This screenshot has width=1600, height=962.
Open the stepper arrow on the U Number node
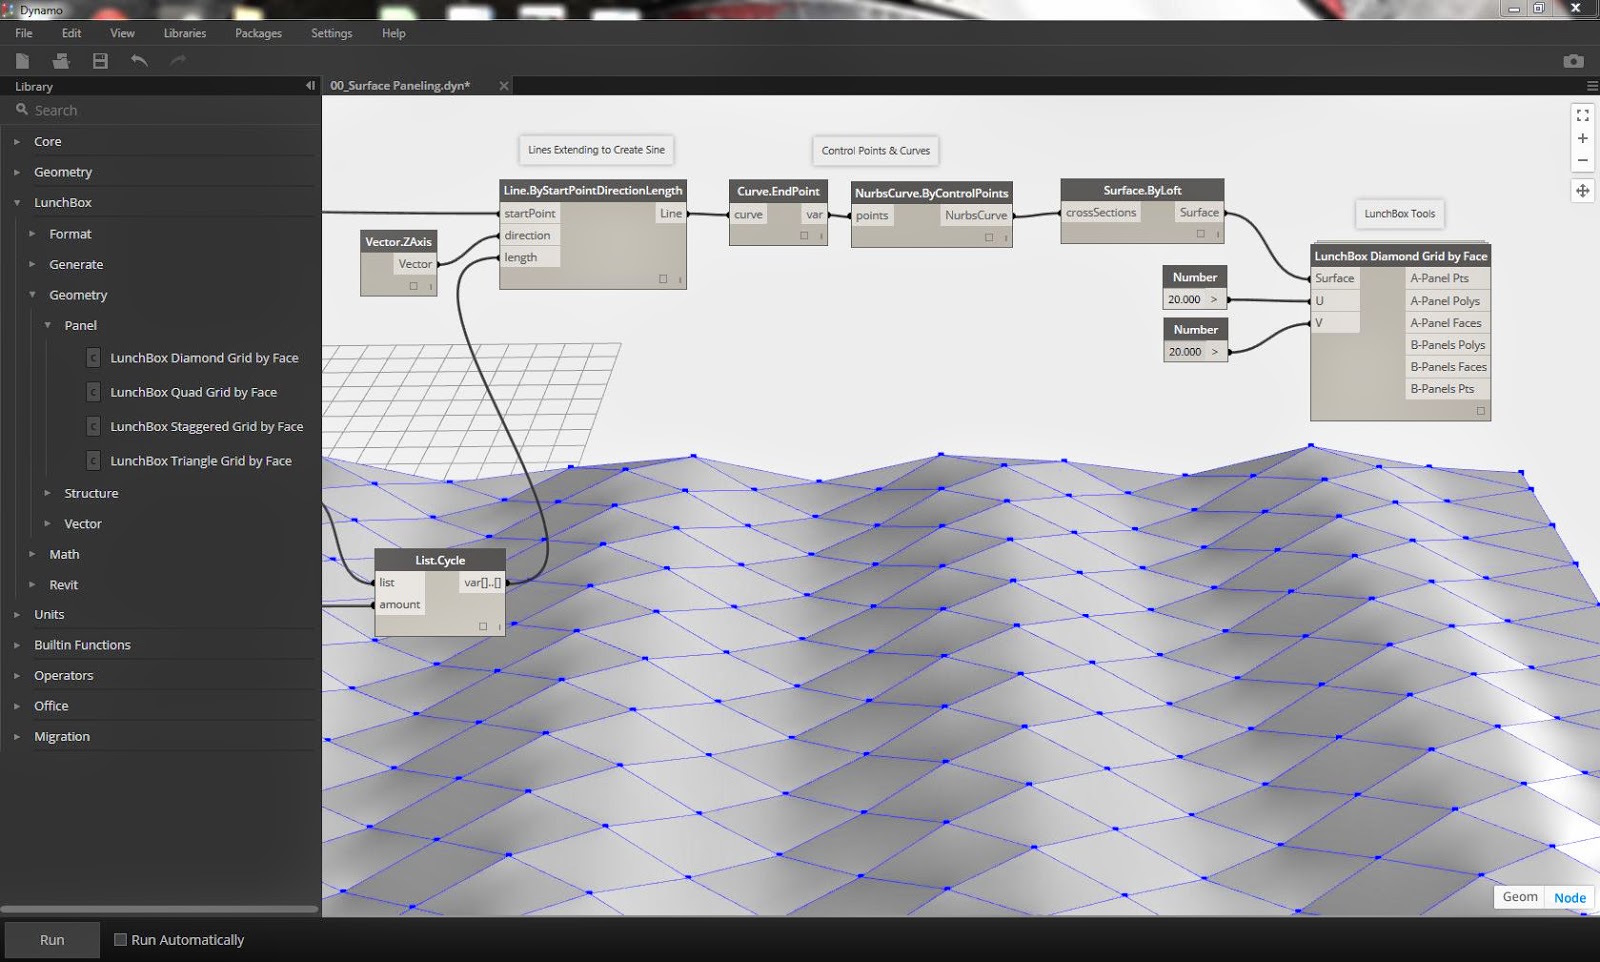[1214, 299]
